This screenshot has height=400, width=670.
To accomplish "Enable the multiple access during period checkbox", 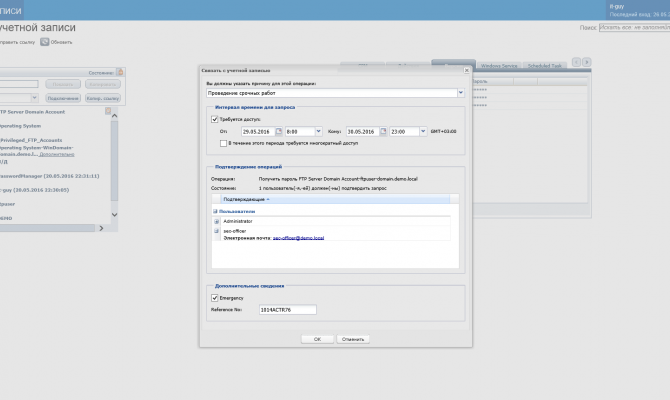I will pyautogui.click(x=223, y=143).
